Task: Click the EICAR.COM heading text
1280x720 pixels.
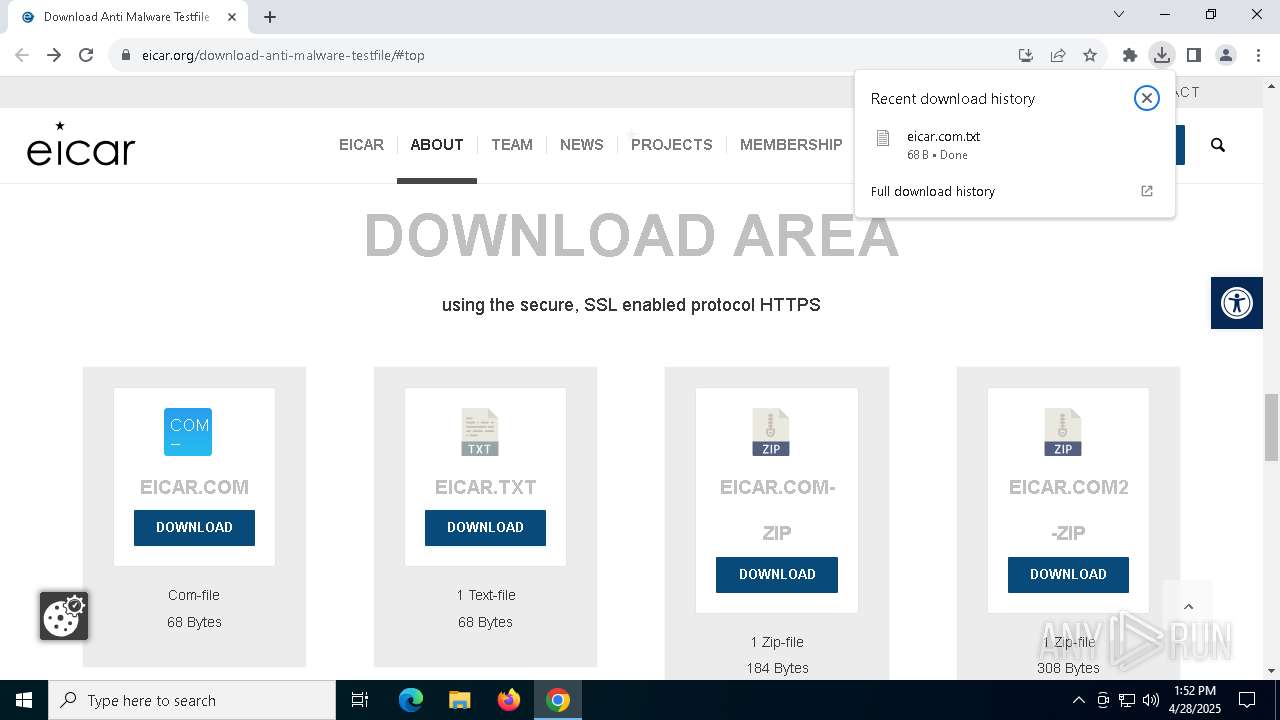Action: tap(194, 487)
